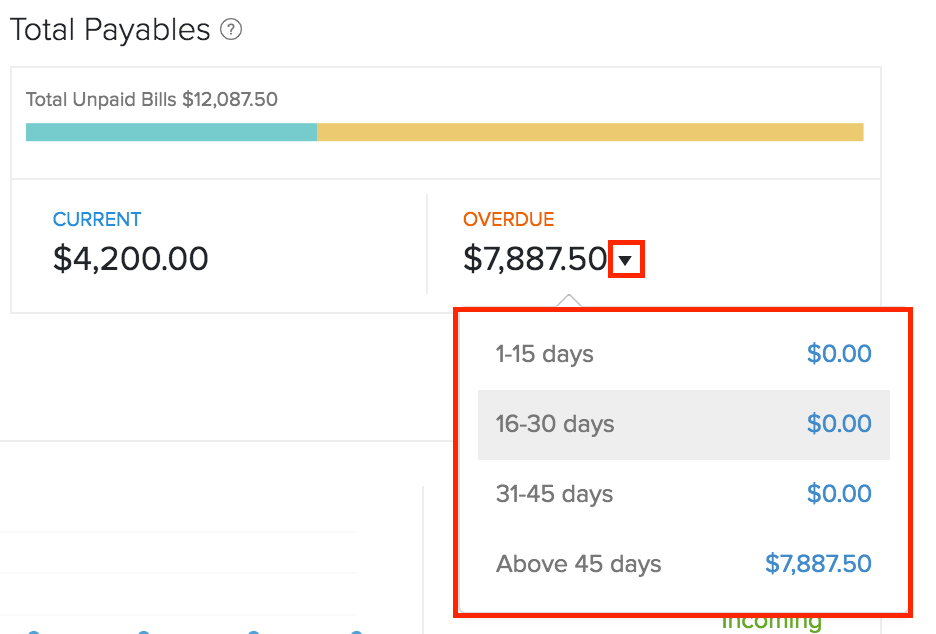Open the $7,887.50 overdue total next to arrow
The width and height of the screenshot is (936, 634).
[x=535, y=260]
